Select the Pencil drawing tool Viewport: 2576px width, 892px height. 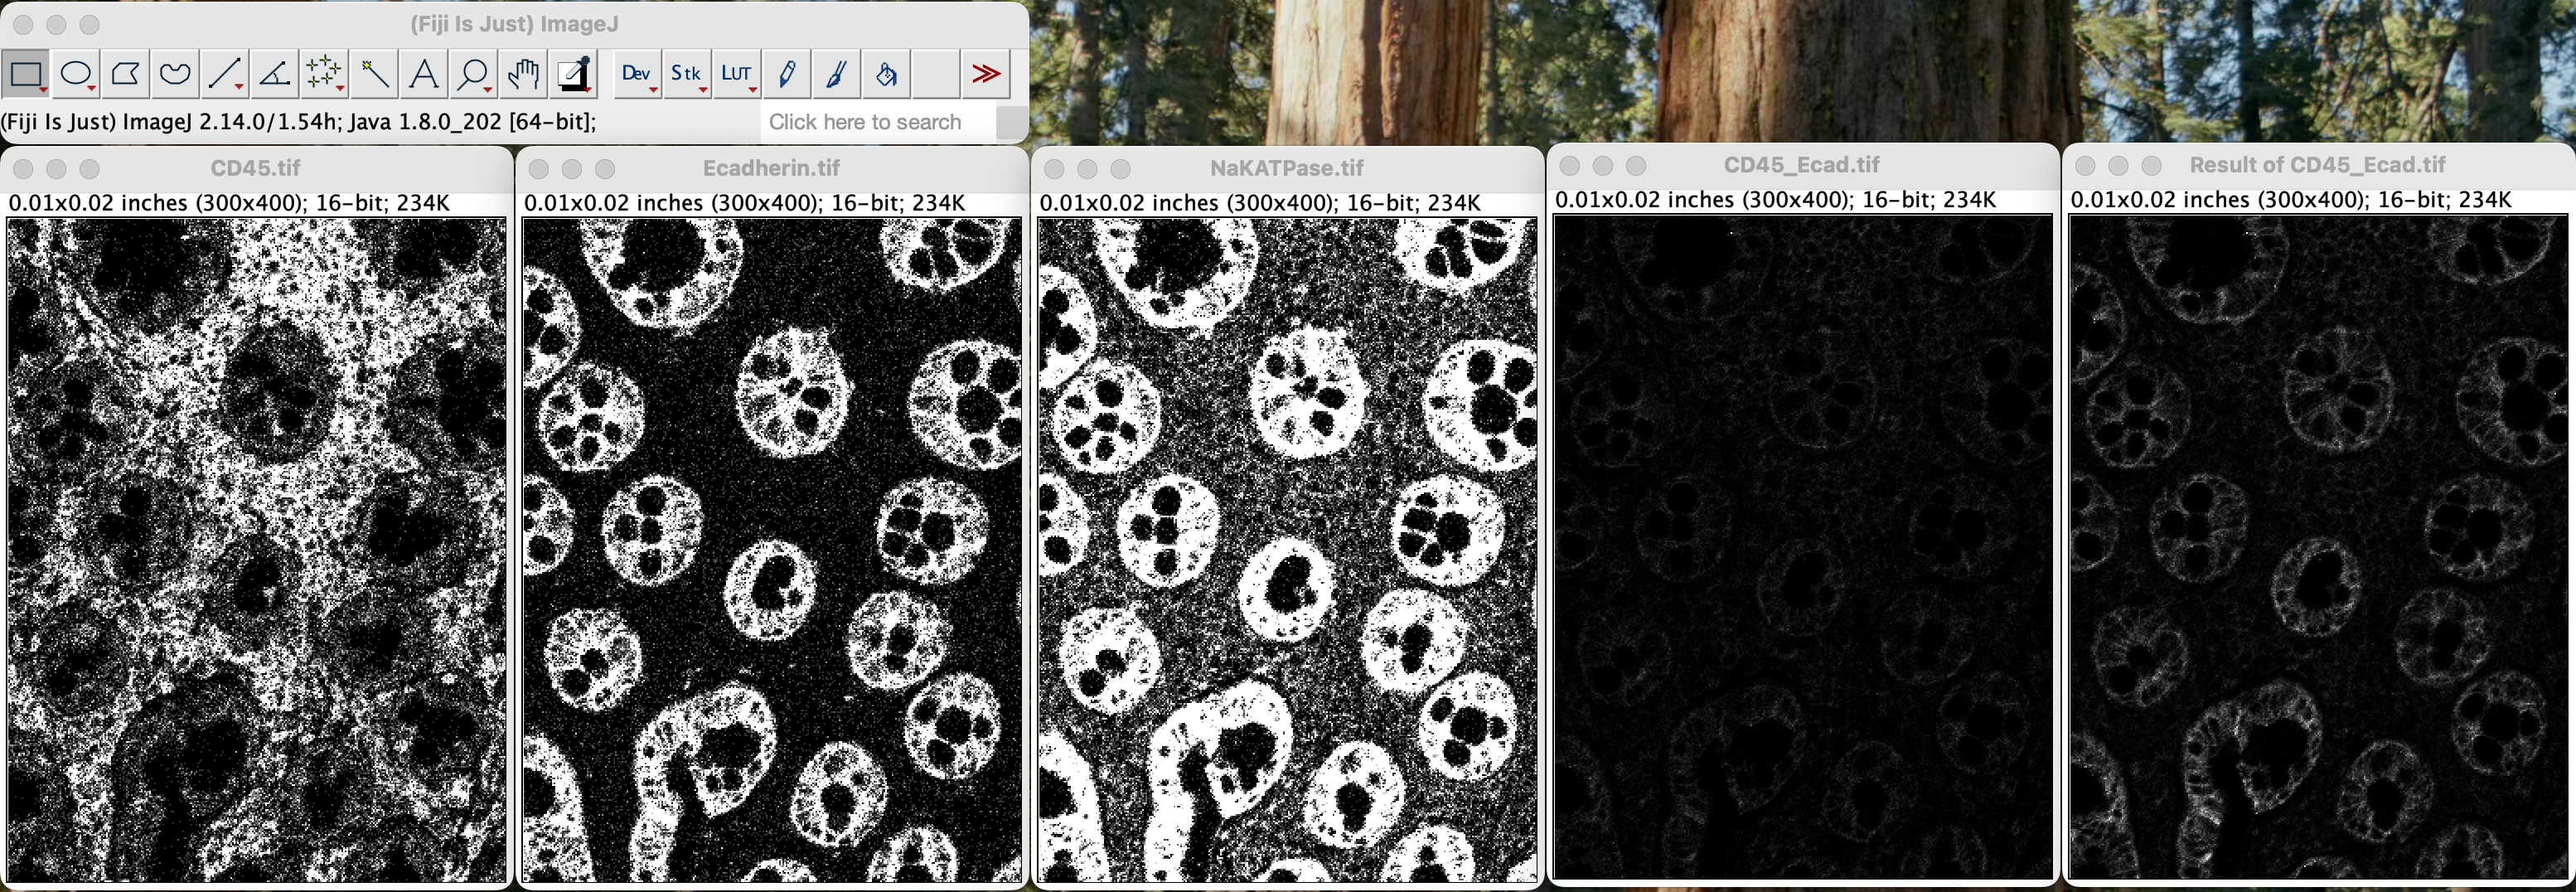pyautogui.click(x=787, y=74)
